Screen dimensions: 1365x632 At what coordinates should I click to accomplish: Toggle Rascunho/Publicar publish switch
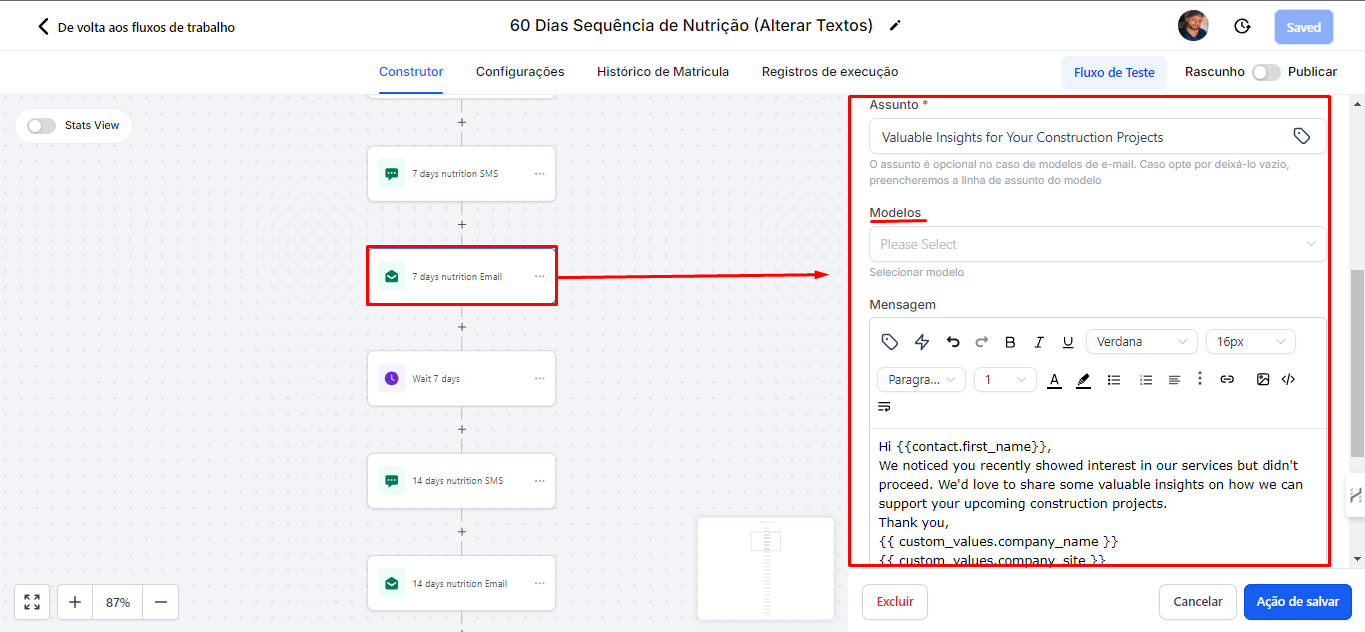click(1266, 72)
